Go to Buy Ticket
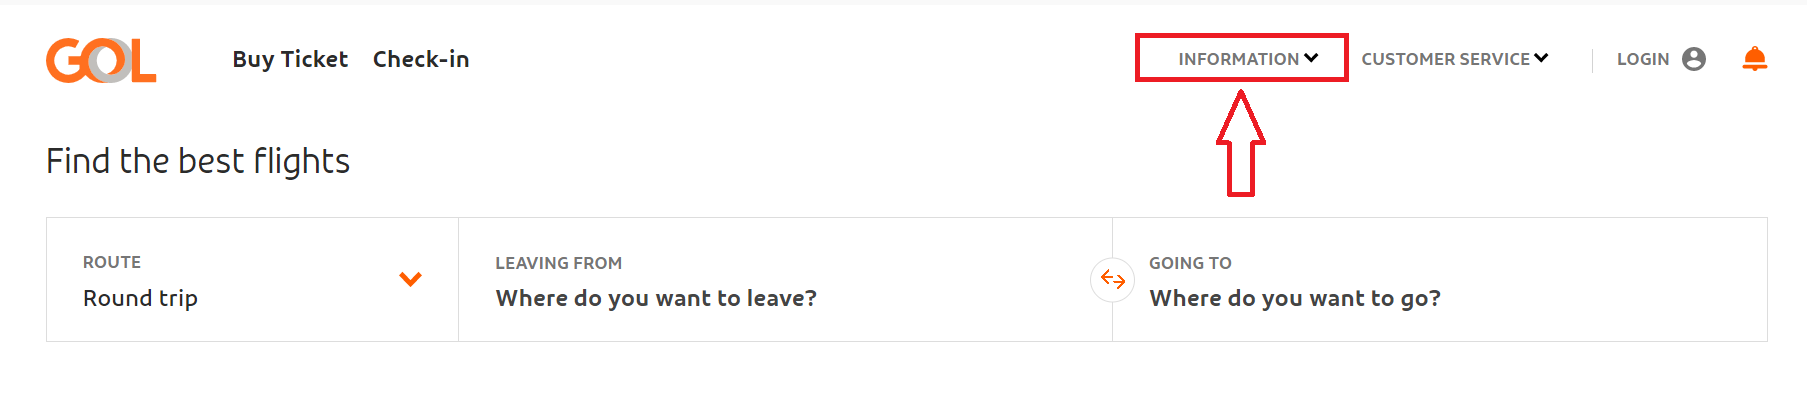1807x404 pixels. tap(290, 60)
